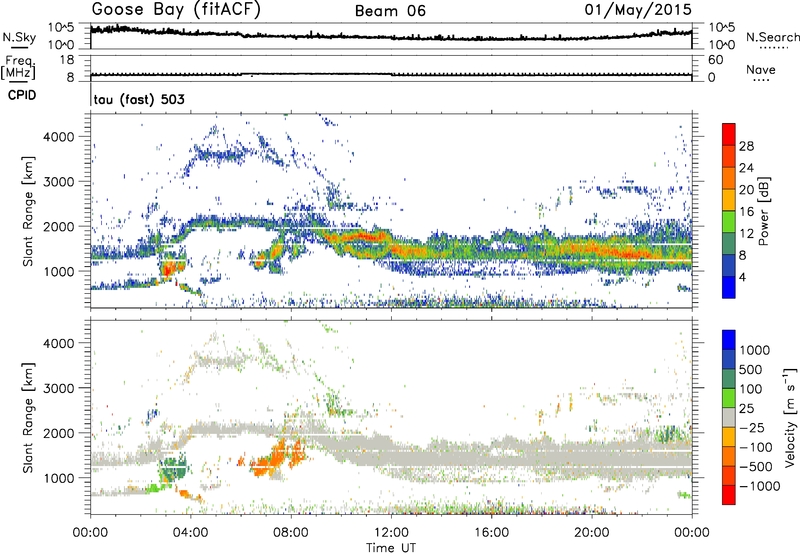The height and width of the screenshot is (554, 800).
Task: Click the '04:00' time axis tick label
Action: point(191,533)
